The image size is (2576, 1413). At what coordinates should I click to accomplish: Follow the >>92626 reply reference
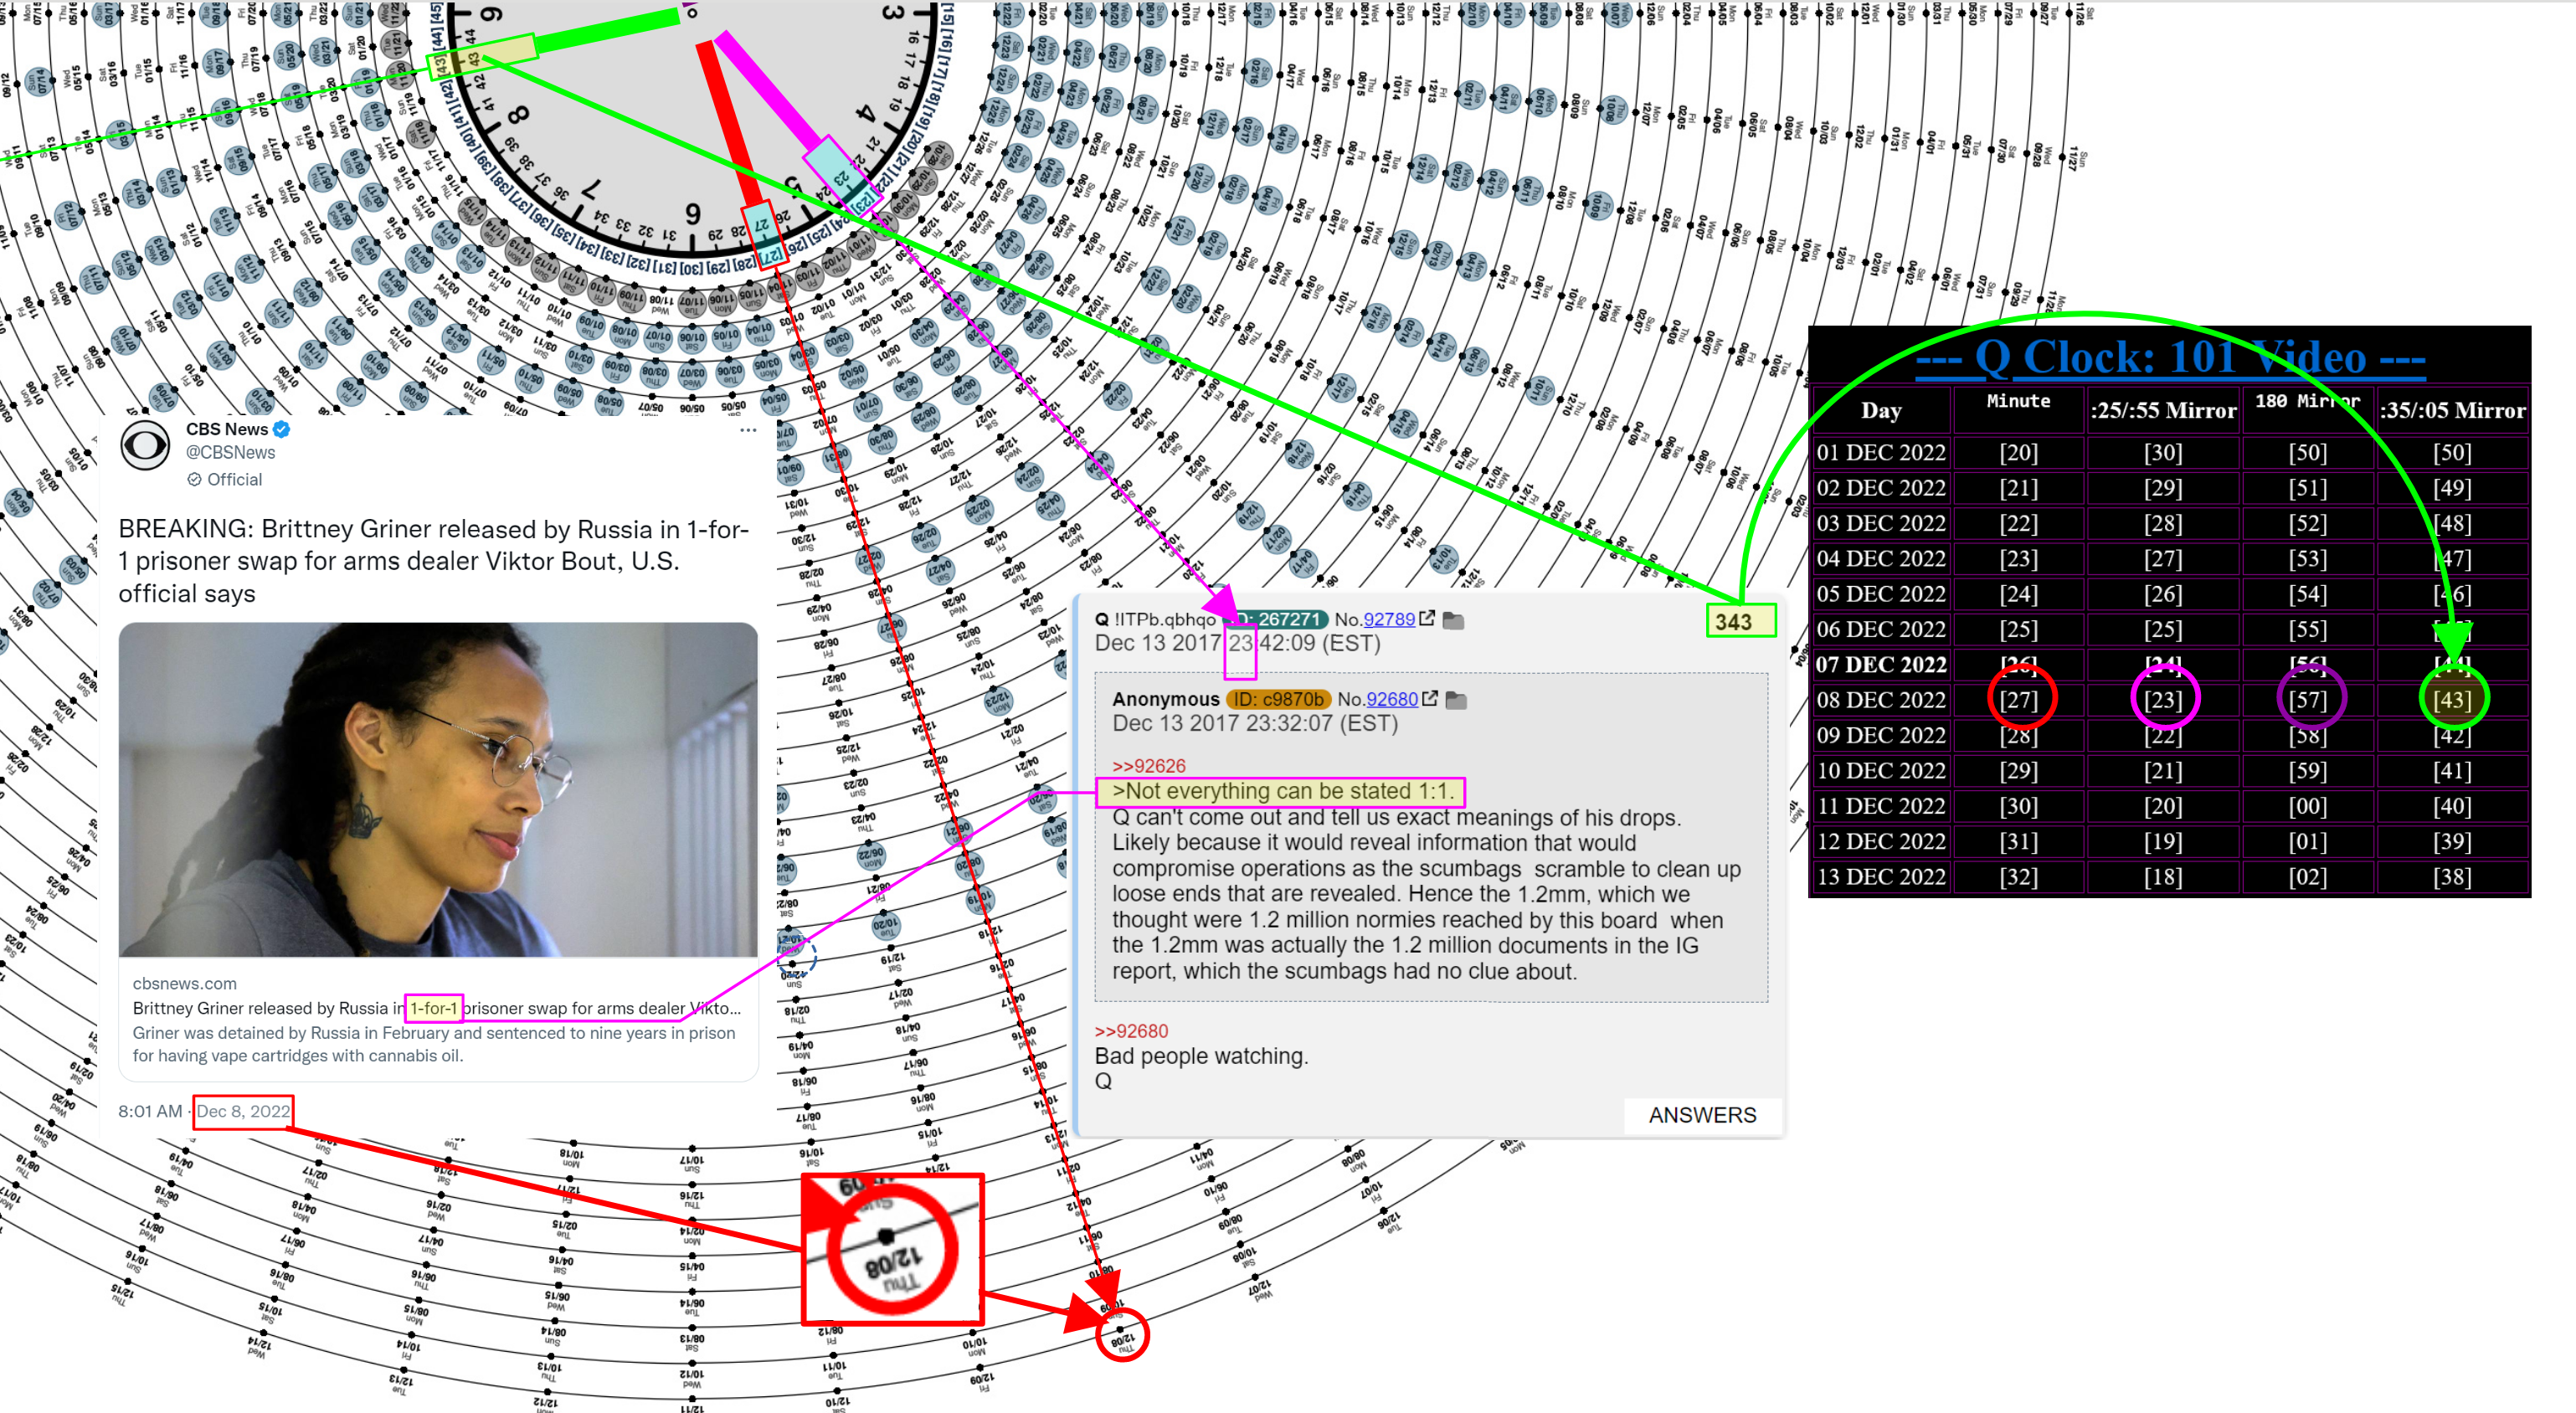pos(1149,766)
